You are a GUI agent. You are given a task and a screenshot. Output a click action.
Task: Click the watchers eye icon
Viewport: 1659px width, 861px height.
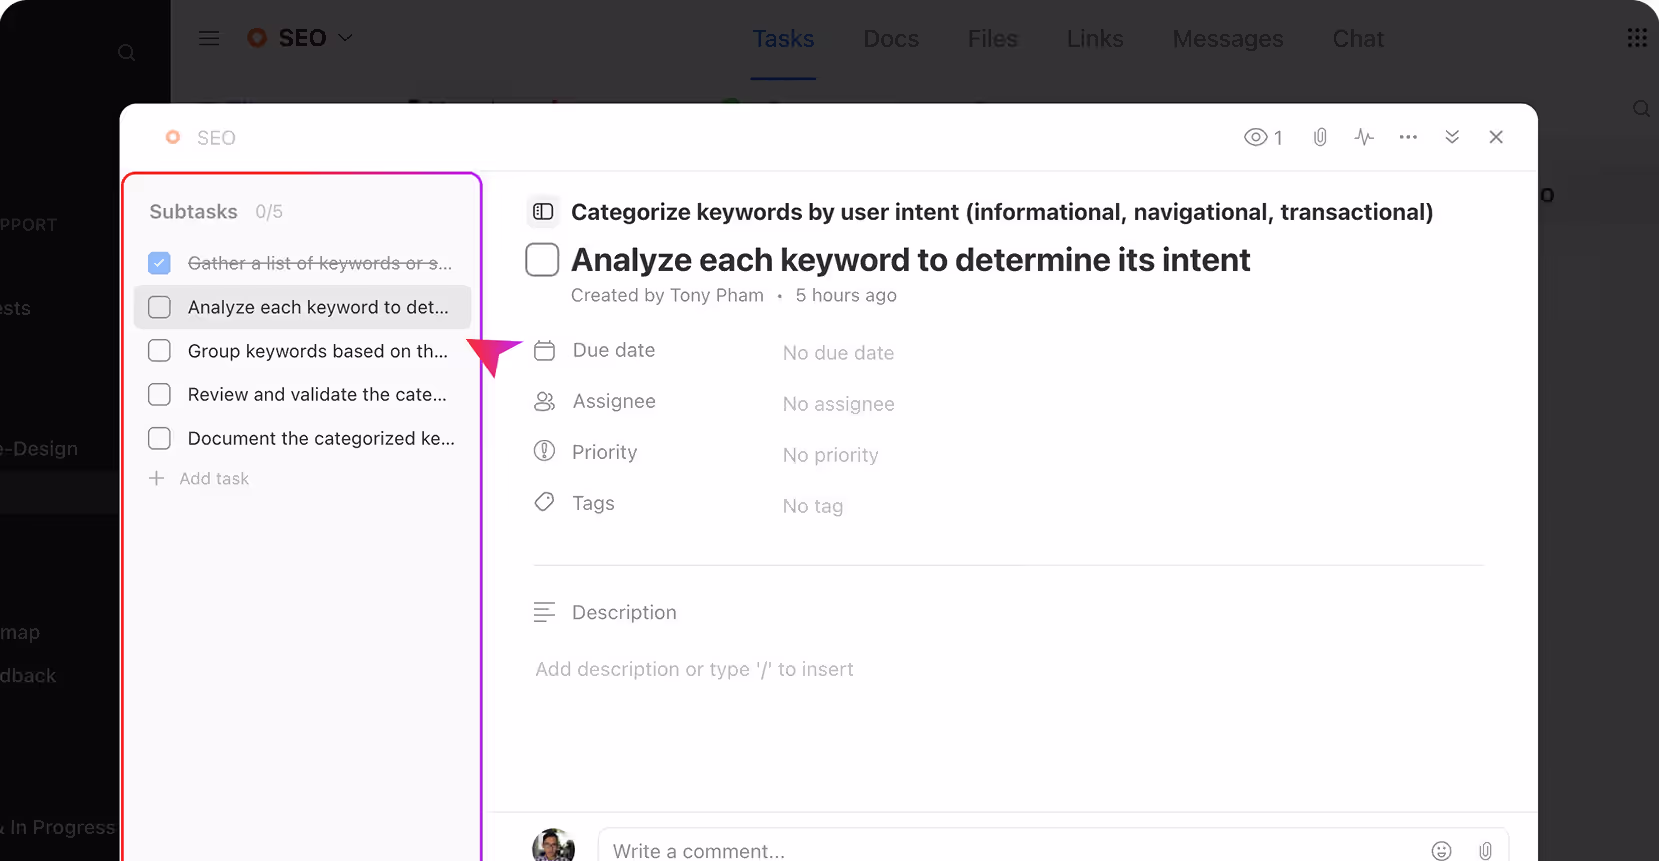click(x=1256, y=137)
